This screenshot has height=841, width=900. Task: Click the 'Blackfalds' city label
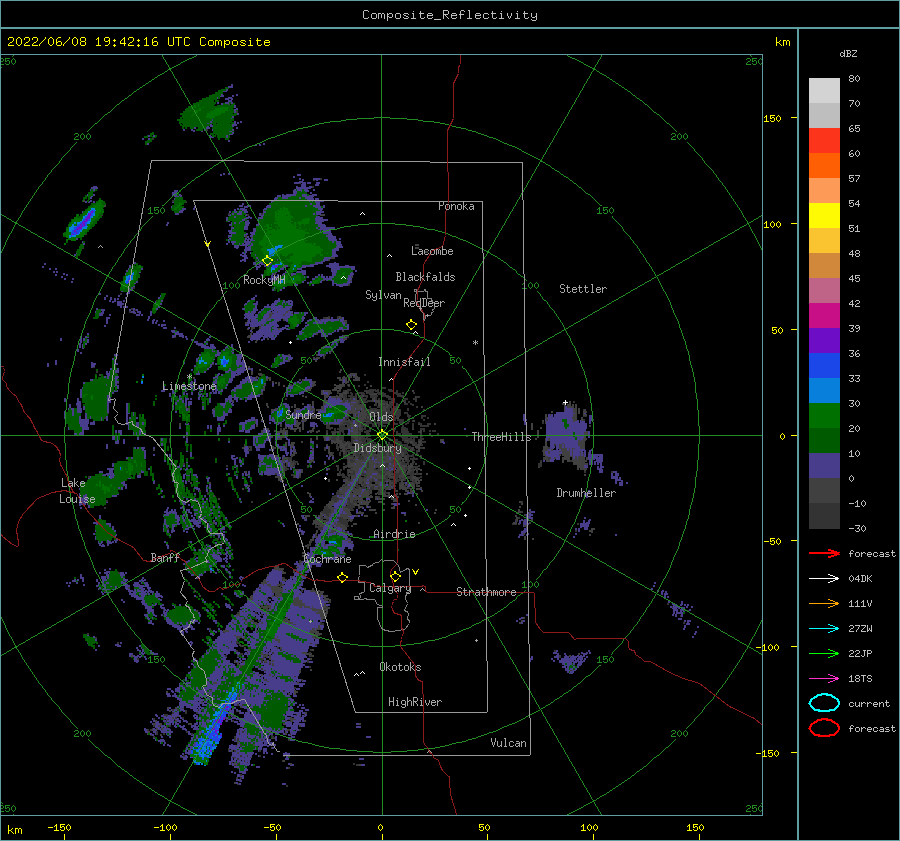point(425,277)
